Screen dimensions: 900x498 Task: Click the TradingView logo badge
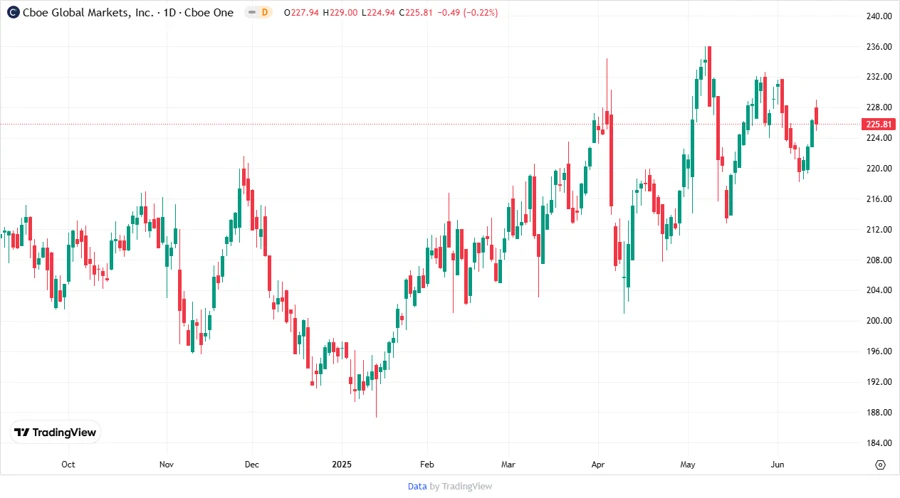click(x=55, y=433)
